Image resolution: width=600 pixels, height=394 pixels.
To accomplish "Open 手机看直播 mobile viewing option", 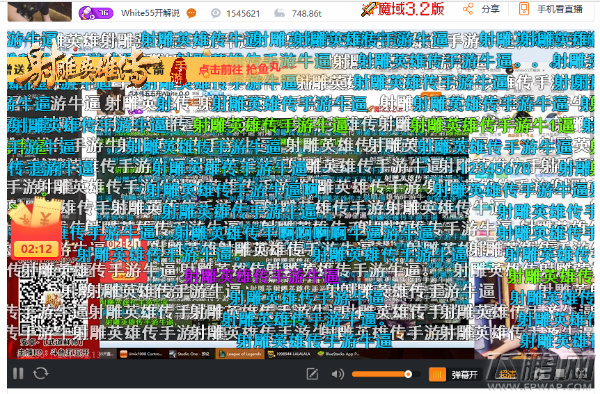I will [x=551, y=9].
